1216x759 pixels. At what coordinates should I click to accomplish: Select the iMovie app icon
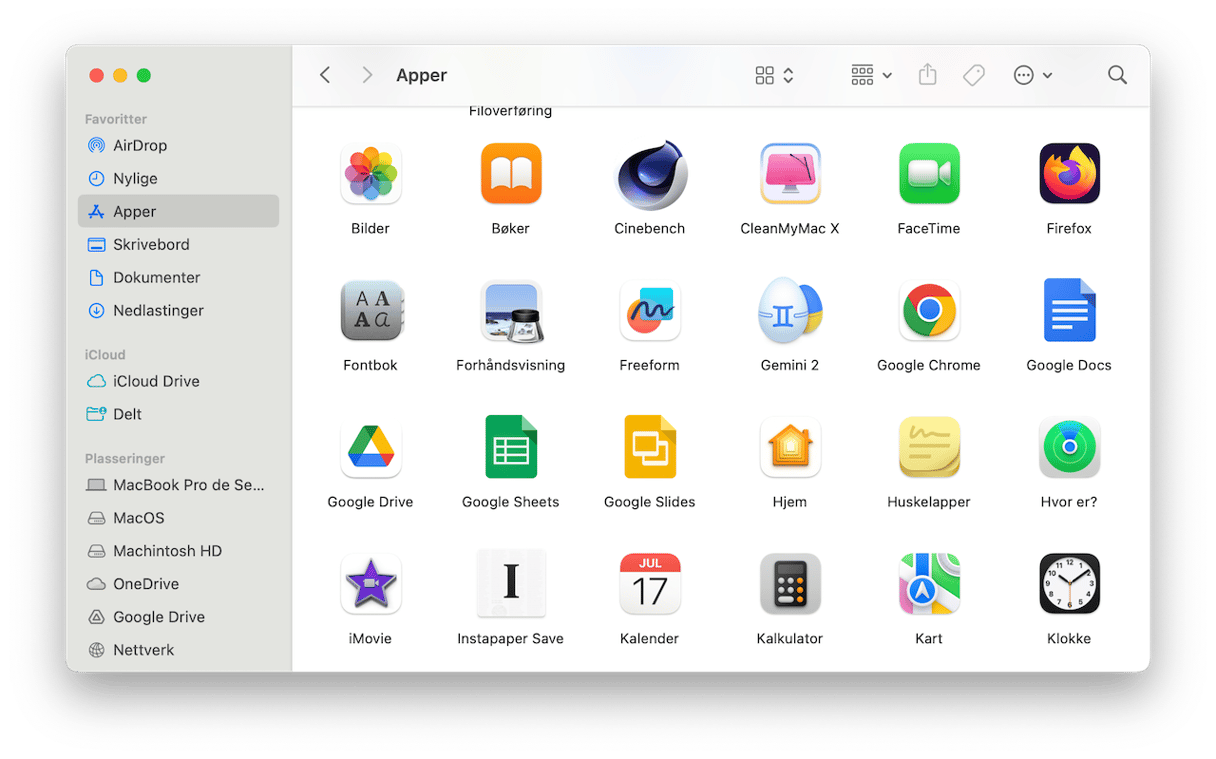pyautogui.click(x=370, y=584)
